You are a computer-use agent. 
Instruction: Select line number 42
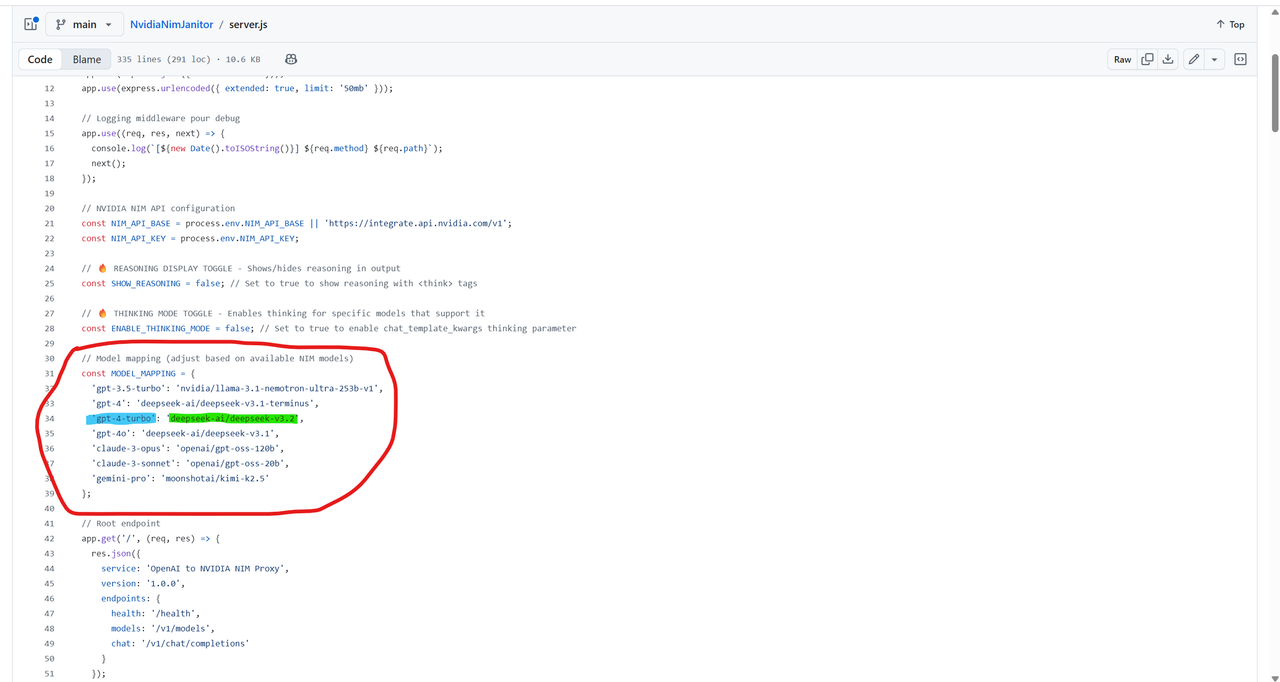click(x=49, y=538)
